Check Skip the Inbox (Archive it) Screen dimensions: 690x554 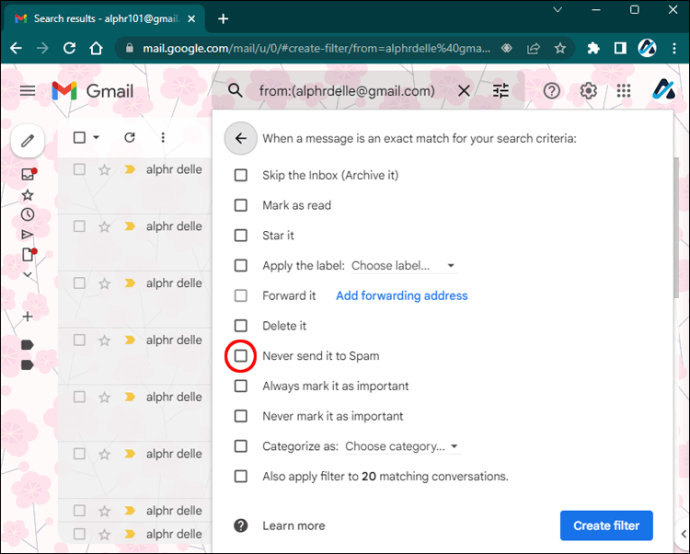[x=241, y=175]
